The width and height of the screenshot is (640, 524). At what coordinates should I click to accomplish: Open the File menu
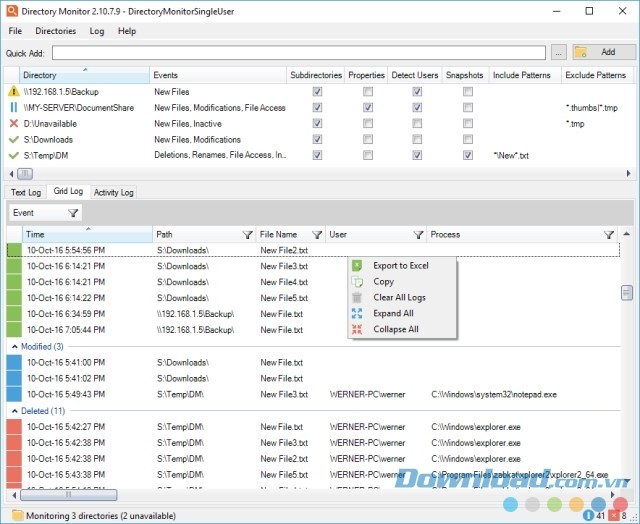pos(15,31)
